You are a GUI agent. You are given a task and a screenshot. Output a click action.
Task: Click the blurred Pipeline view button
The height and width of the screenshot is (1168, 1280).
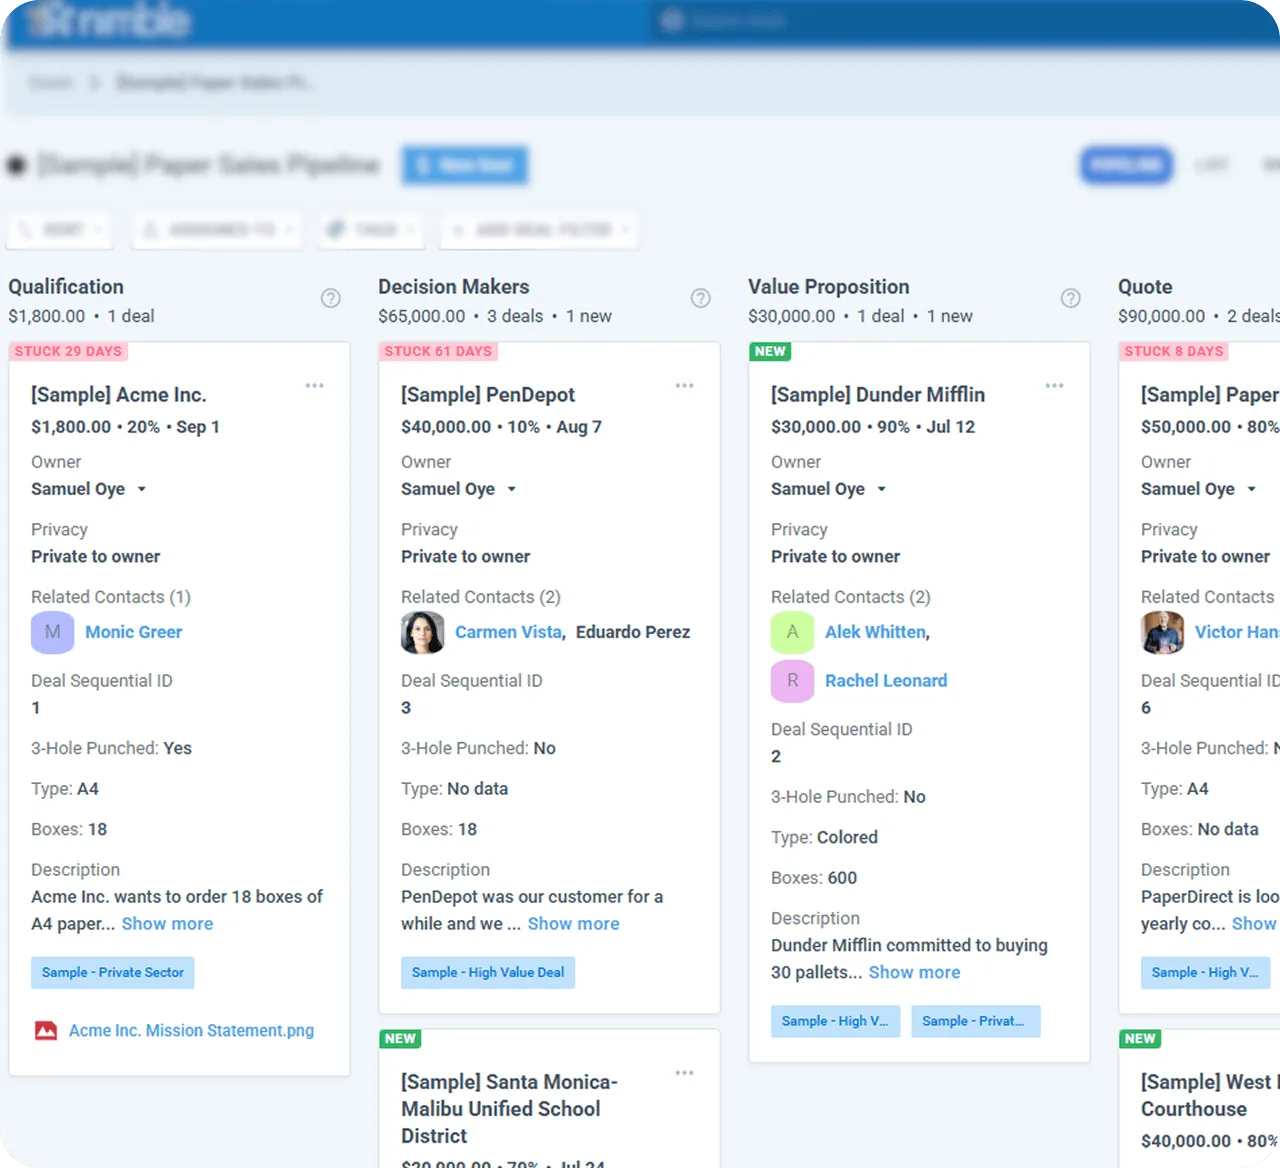pos(1126,165)
